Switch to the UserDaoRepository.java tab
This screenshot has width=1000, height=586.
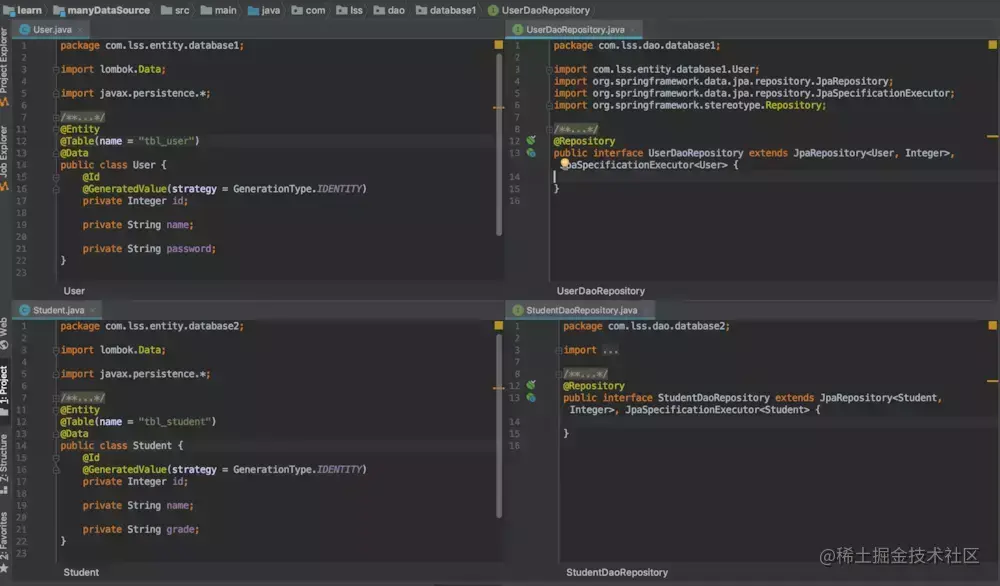(575, 29)
